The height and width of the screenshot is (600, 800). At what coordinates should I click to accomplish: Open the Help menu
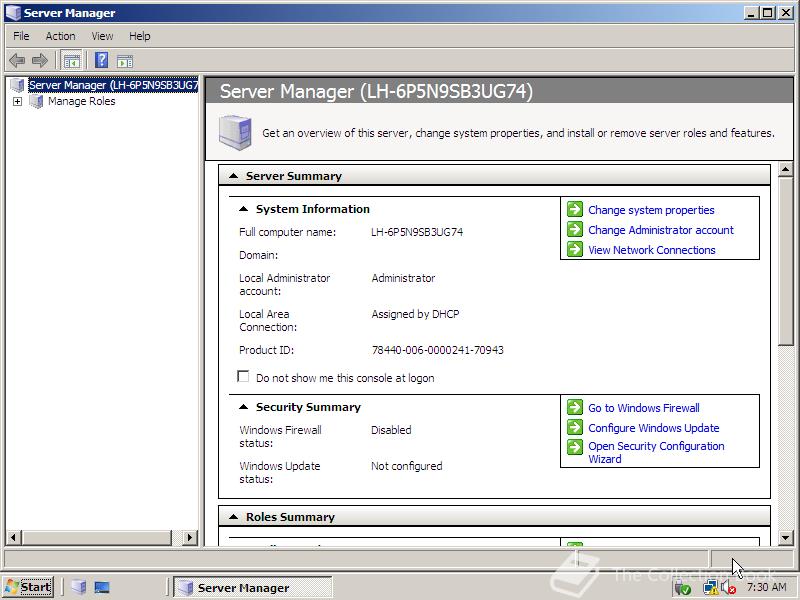(139, 36)
